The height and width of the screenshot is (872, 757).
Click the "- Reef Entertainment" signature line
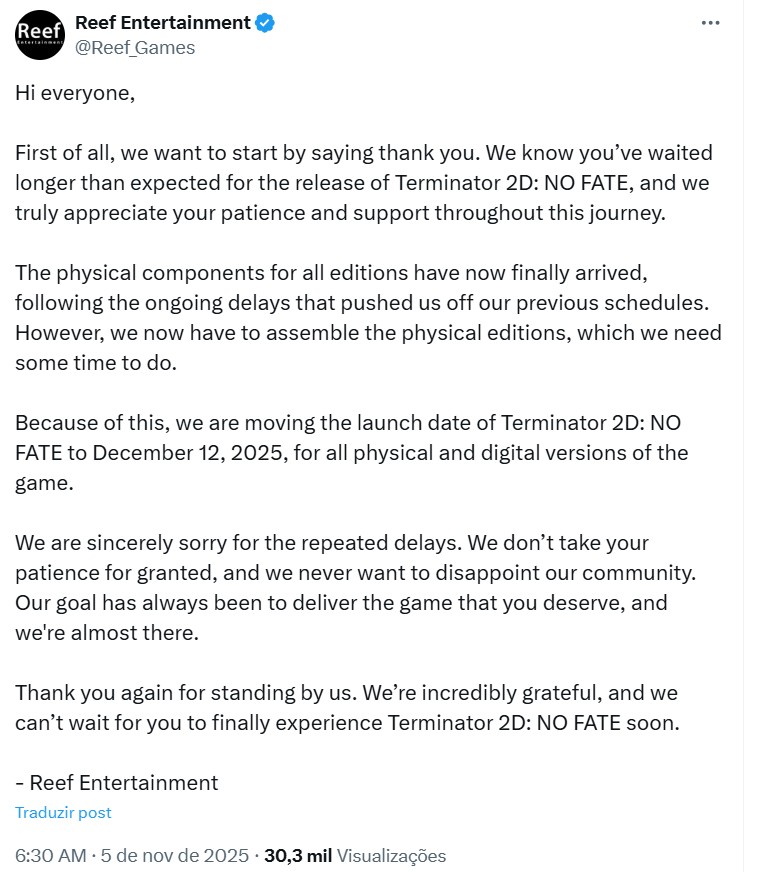click(x=116, y=782)
